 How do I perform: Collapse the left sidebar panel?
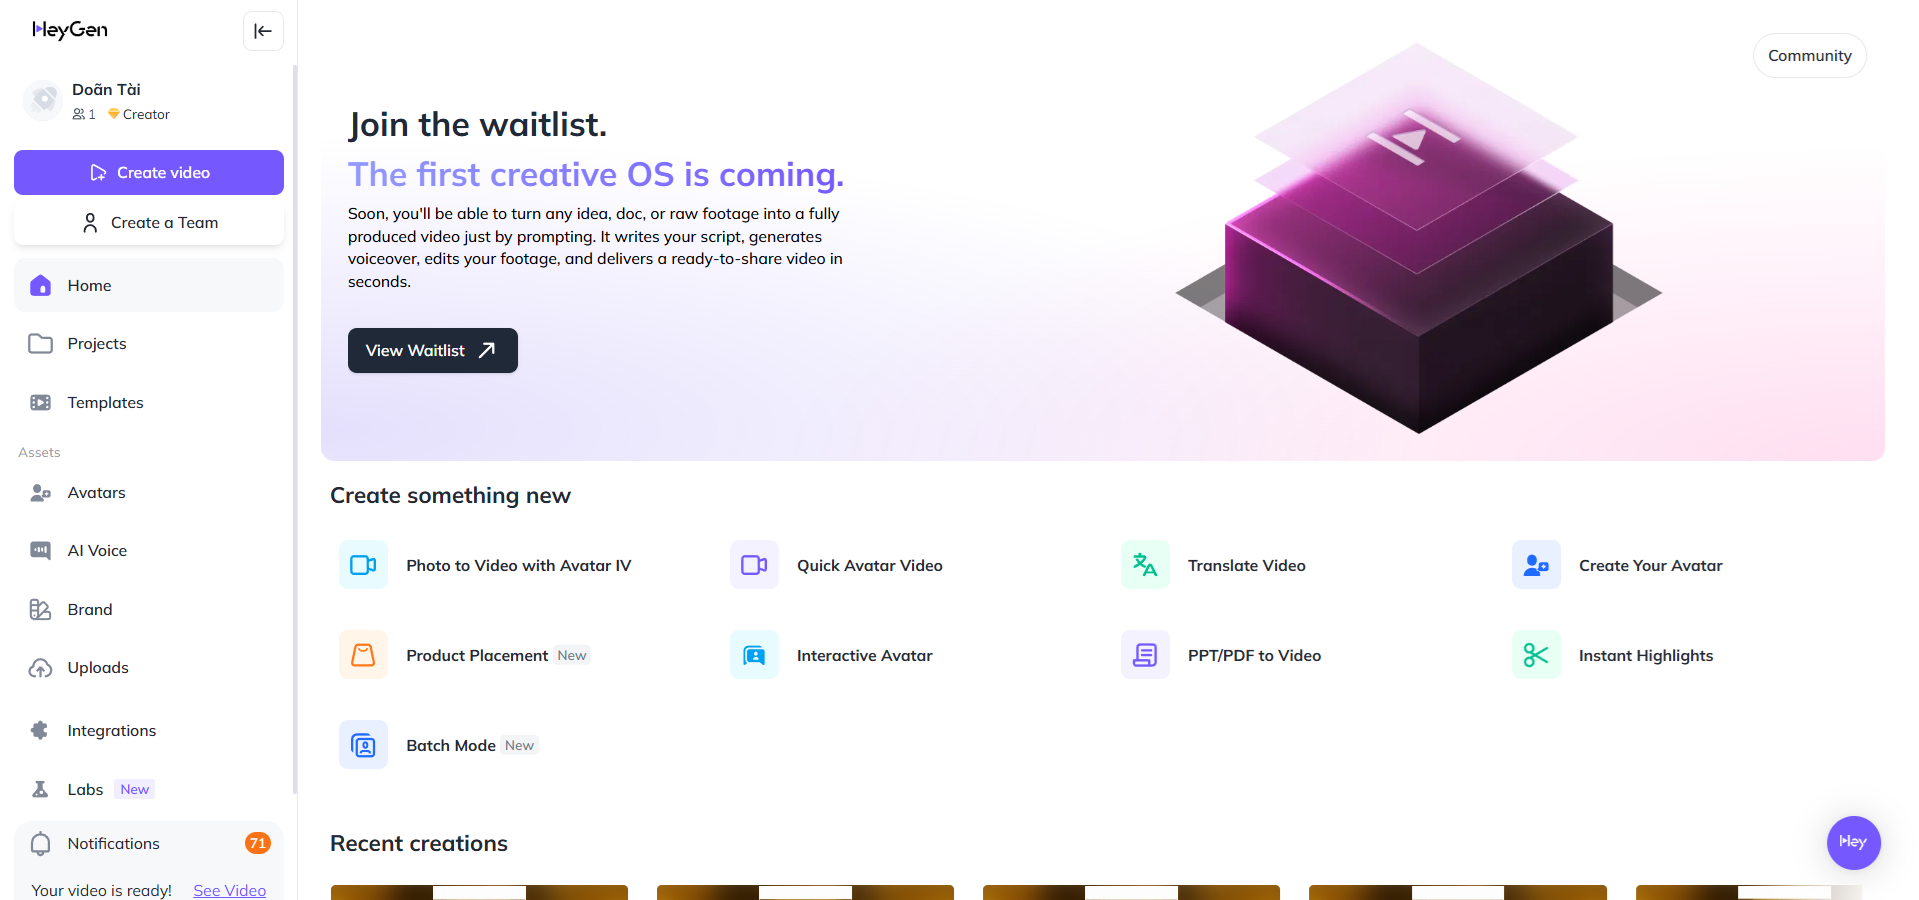[263, 31]
